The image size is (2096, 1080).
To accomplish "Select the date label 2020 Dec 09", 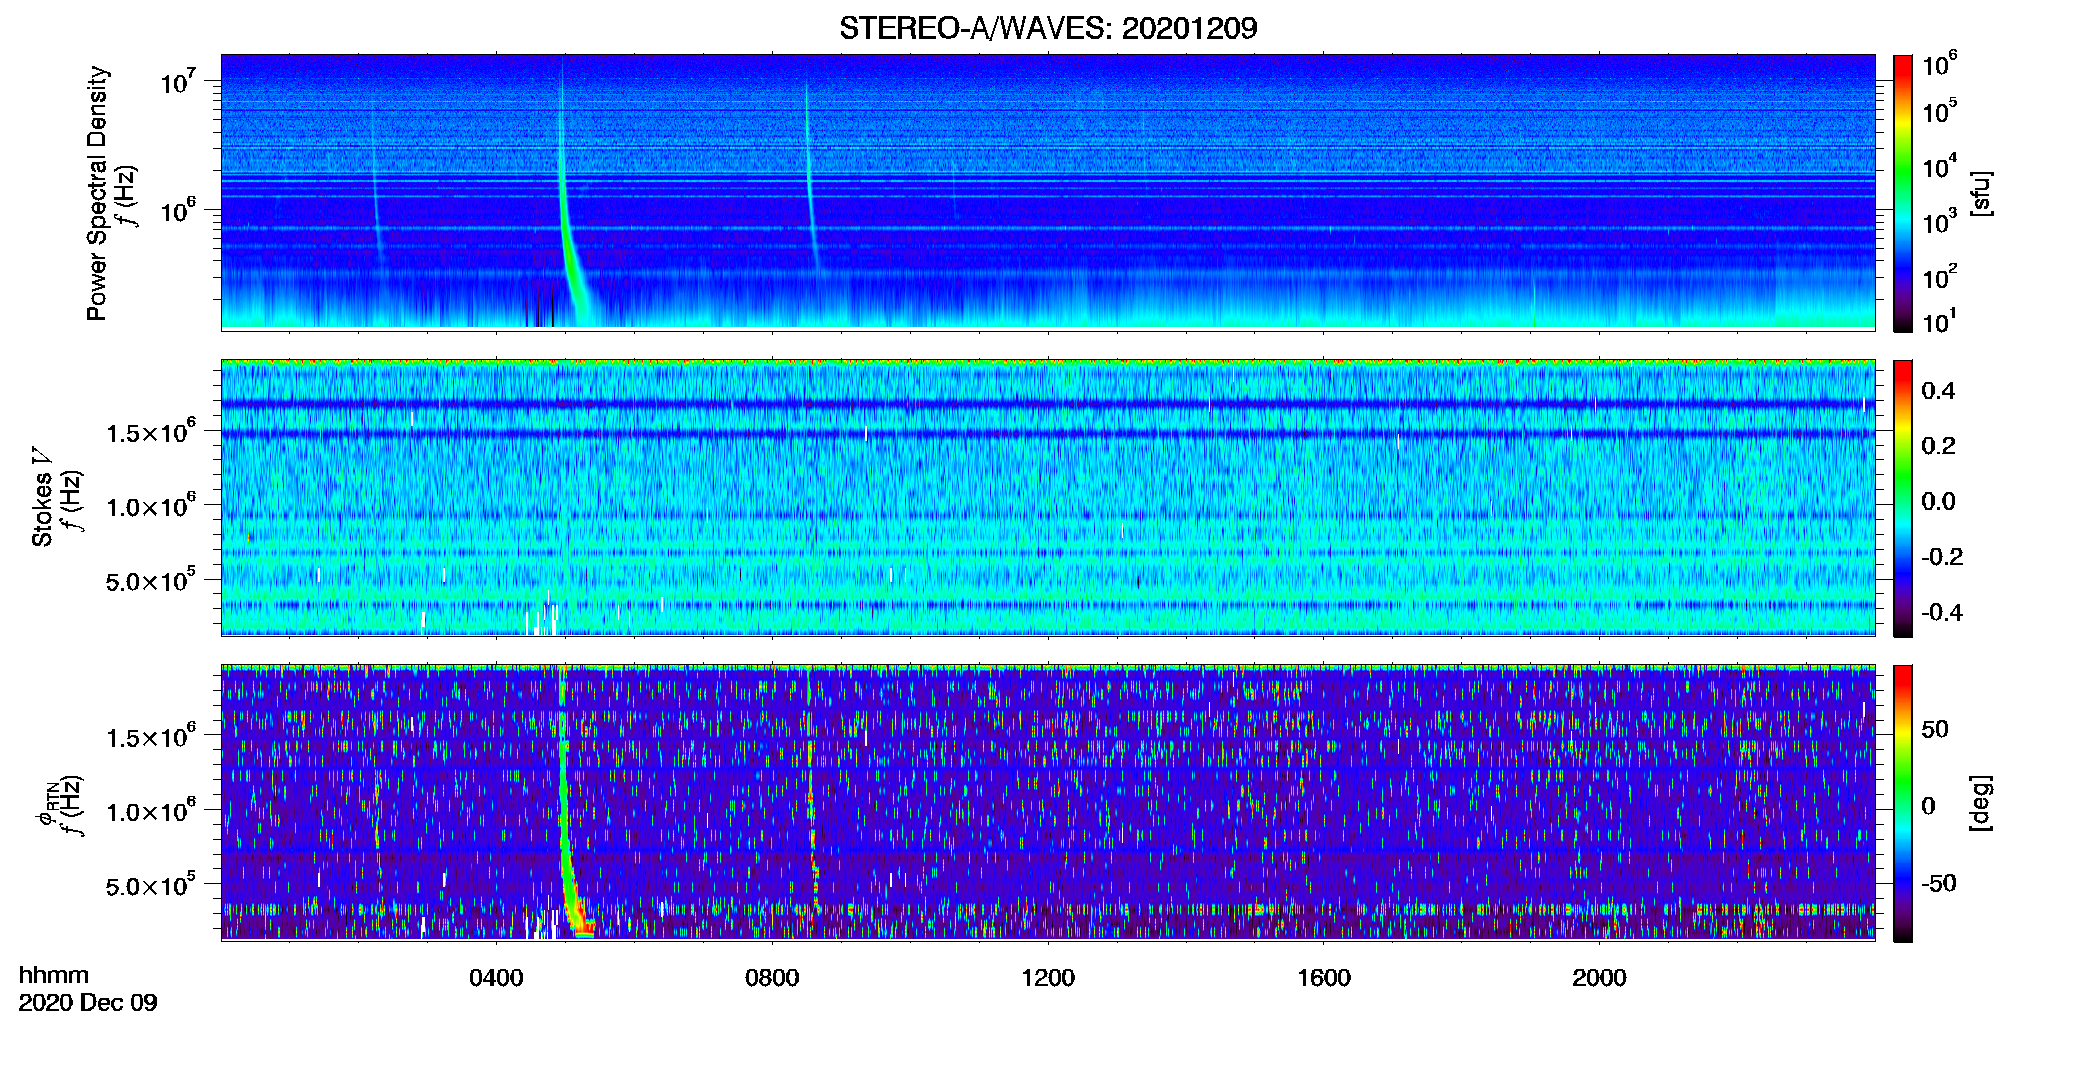I will click(88, 1003).
